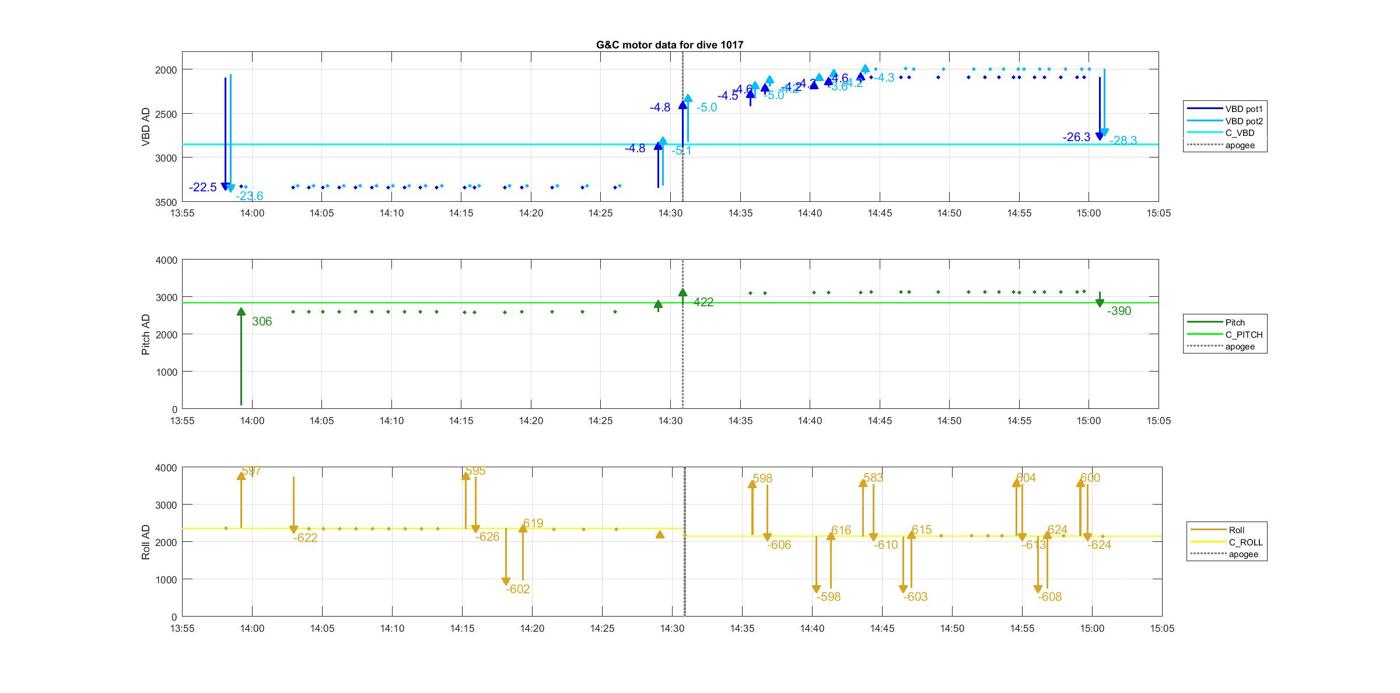This screenshot has width=1400, height=693.
Task: Select the 'C_PITCH' legend entry
Action: [x=1244, y=335]
